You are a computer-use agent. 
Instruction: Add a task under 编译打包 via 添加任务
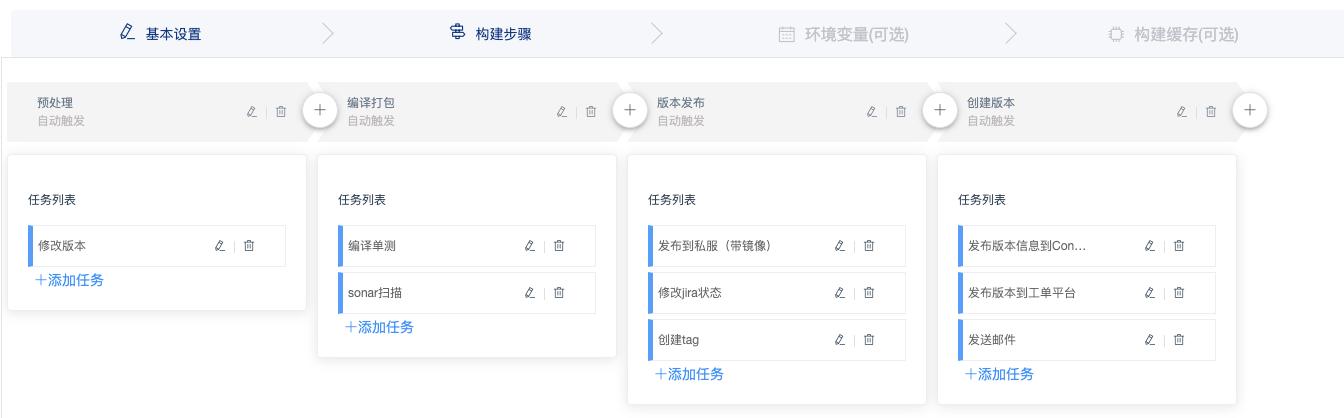(379, 327)
